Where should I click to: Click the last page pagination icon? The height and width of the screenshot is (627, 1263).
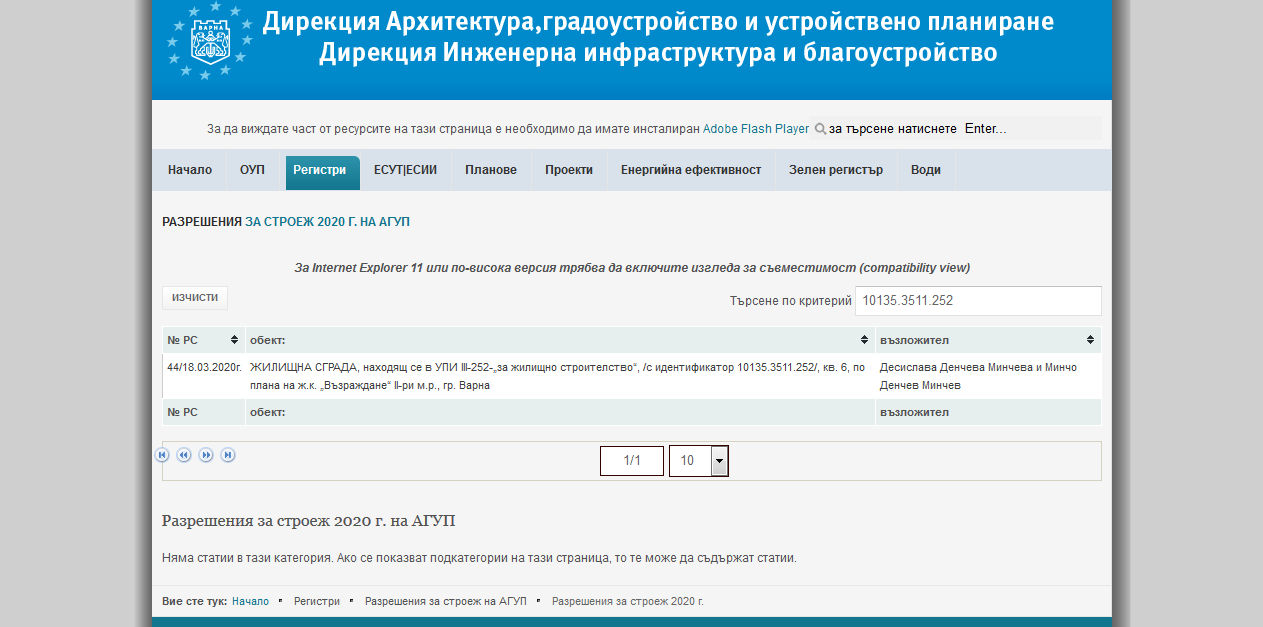click(x=228, y=455)
